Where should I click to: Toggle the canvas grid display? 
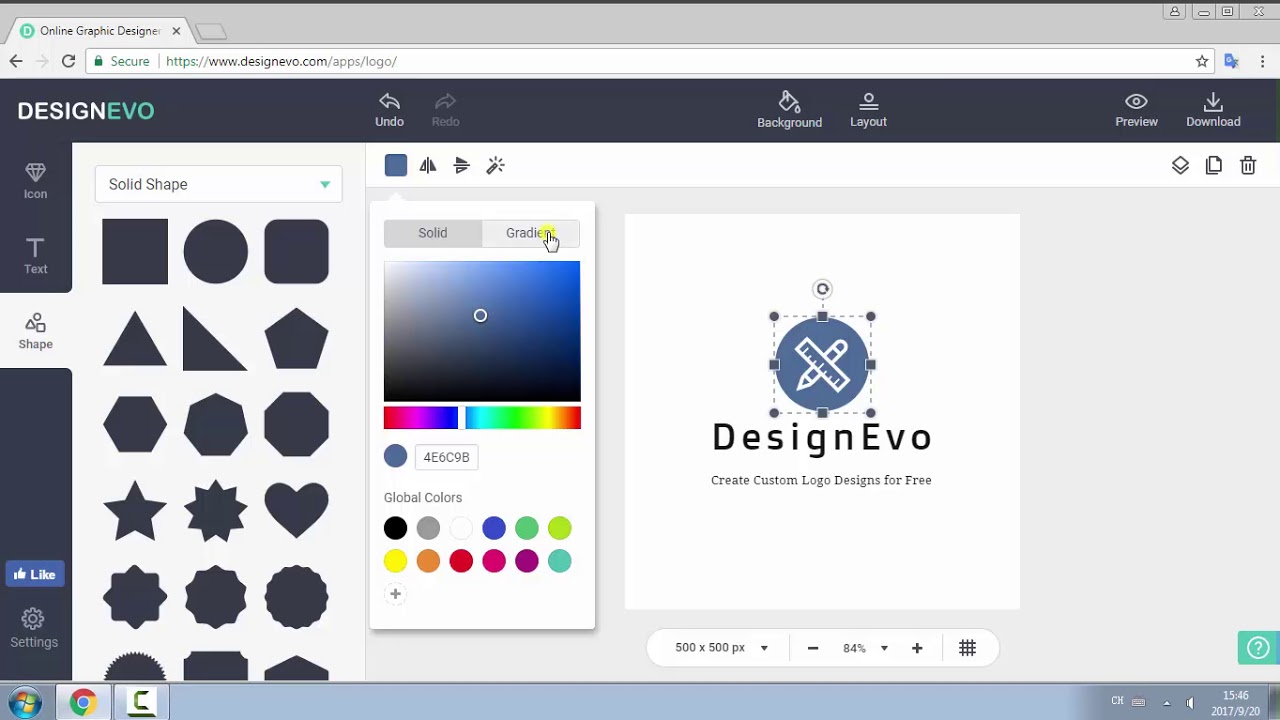click(967, 648)
